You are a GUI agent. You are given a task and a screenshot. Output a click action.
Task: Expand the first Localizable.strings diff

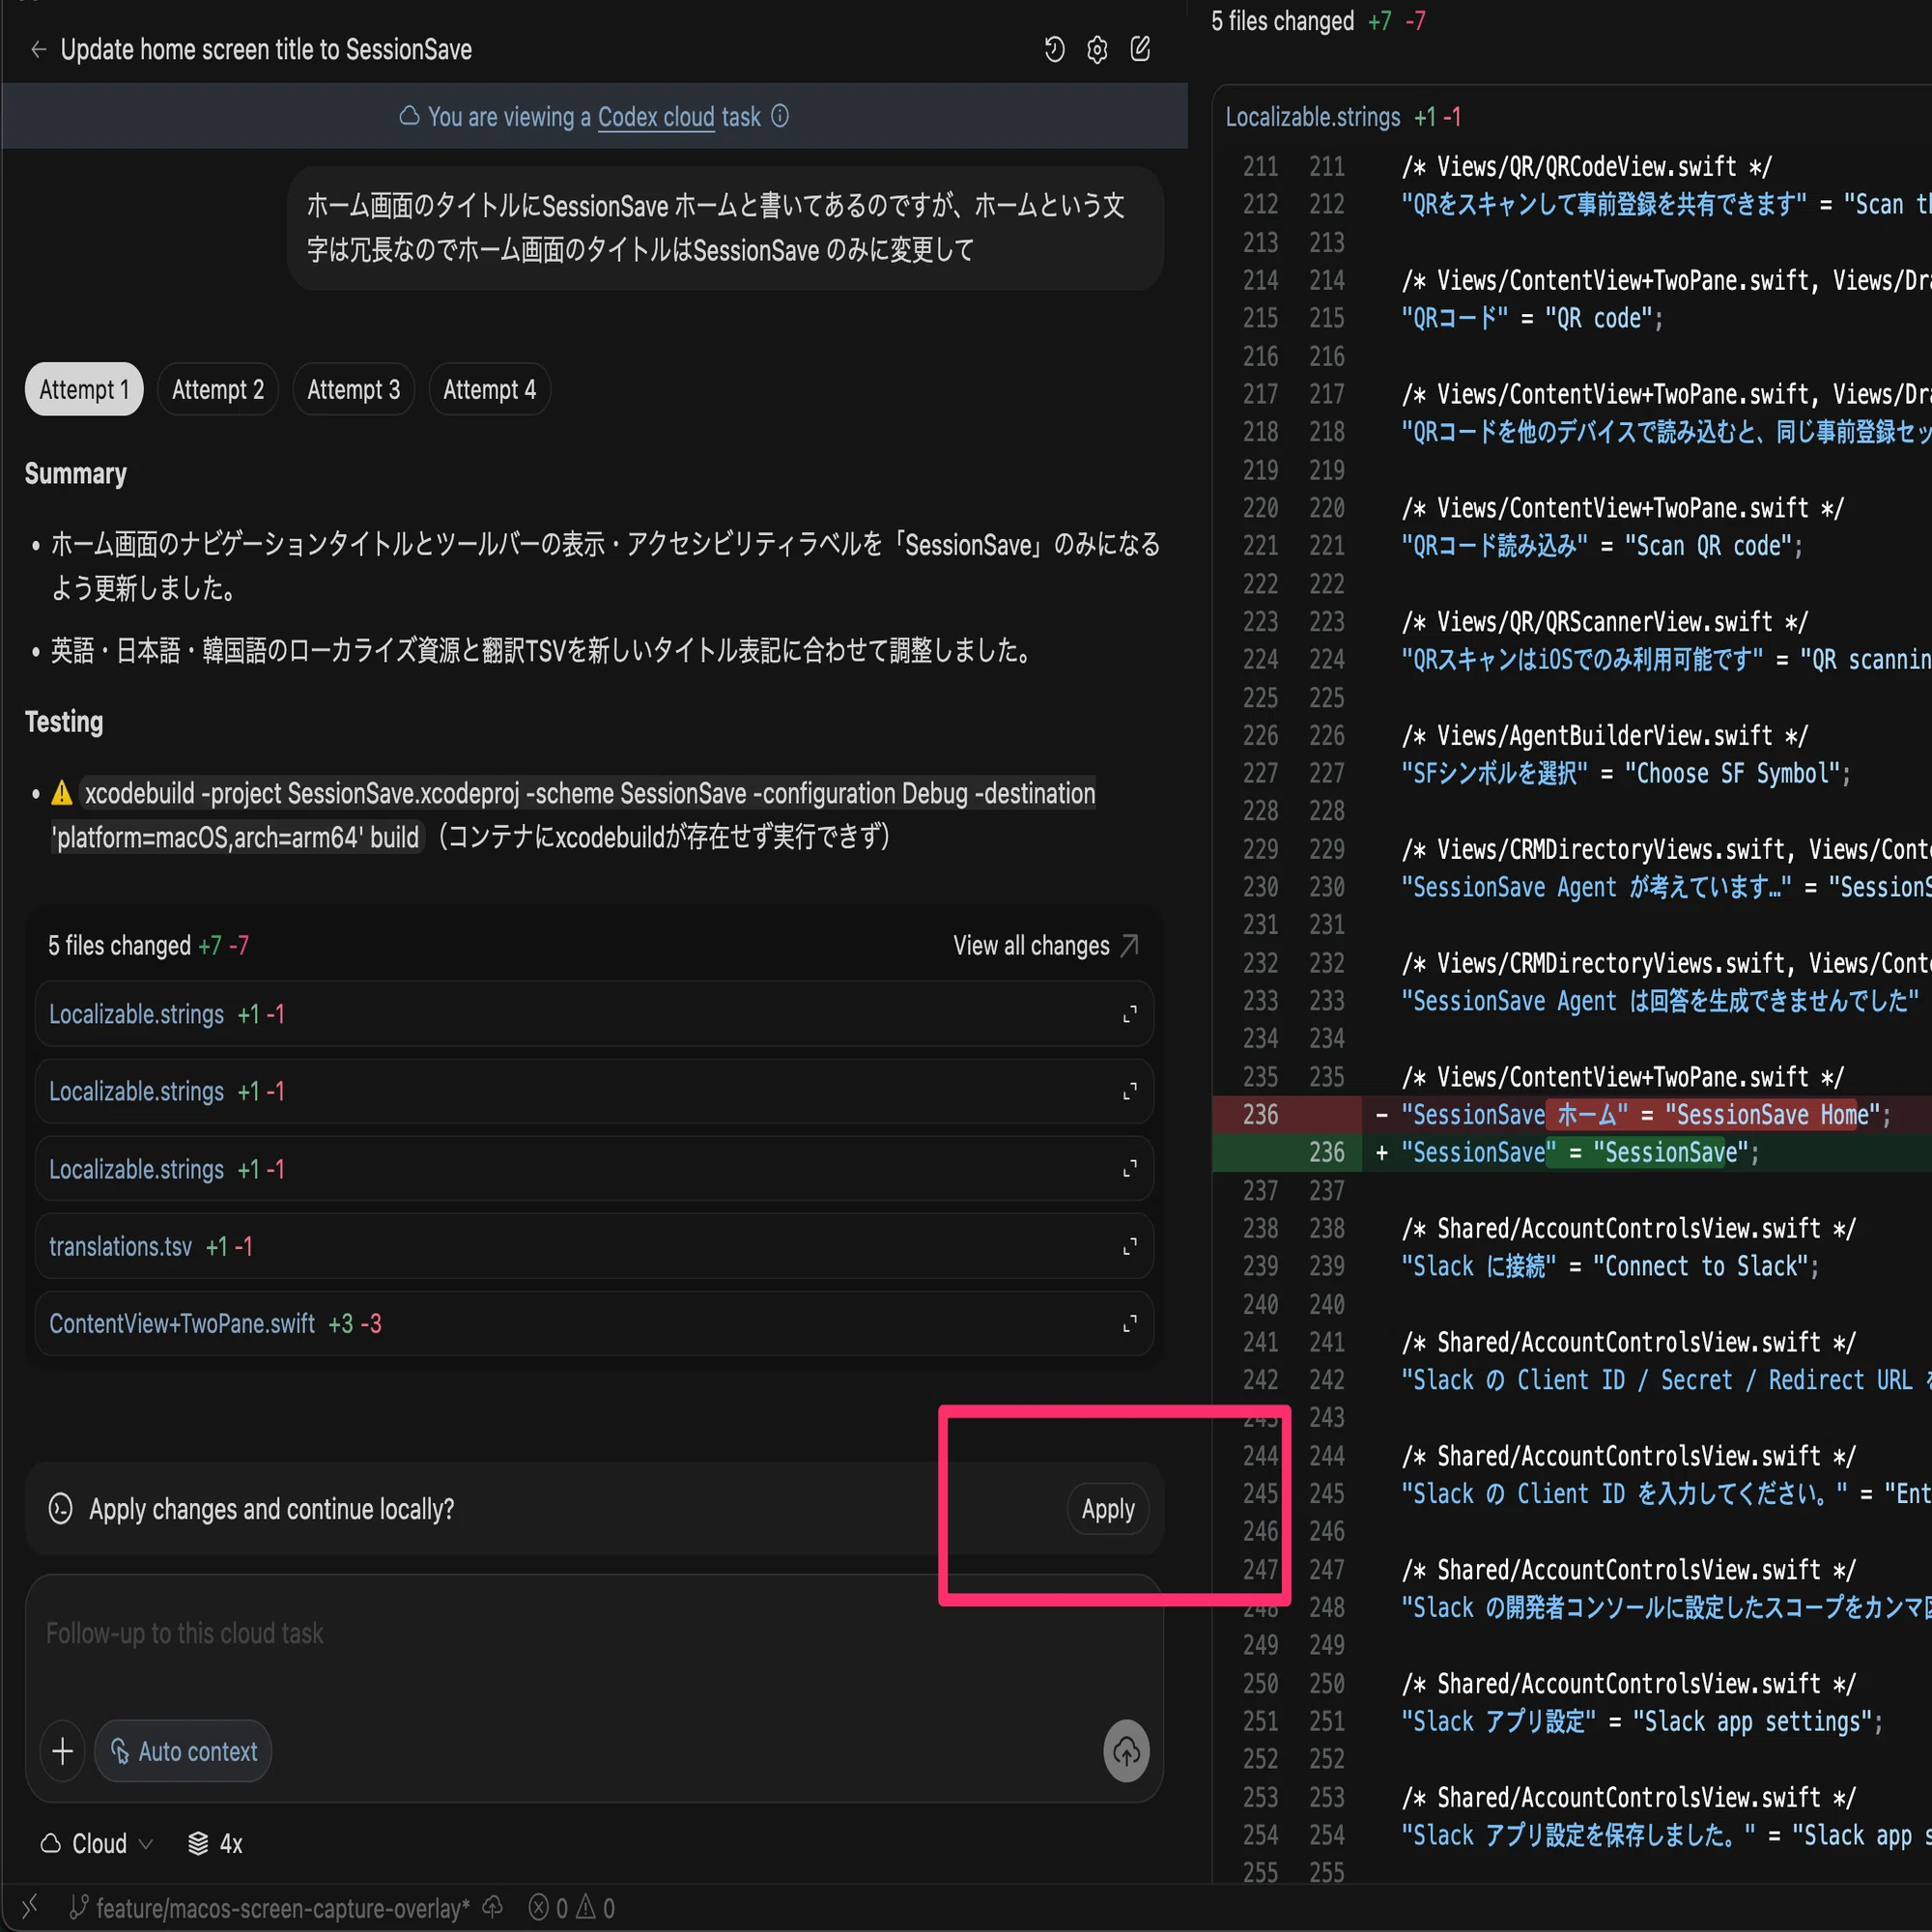pyautogui.click(x=1130, y=1014)
